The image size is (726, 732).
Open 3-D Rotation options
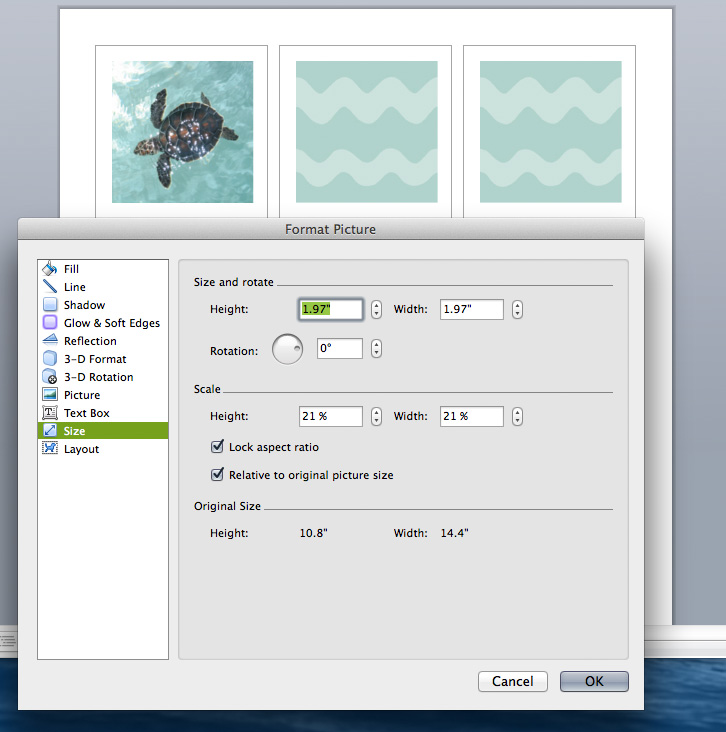103,377
